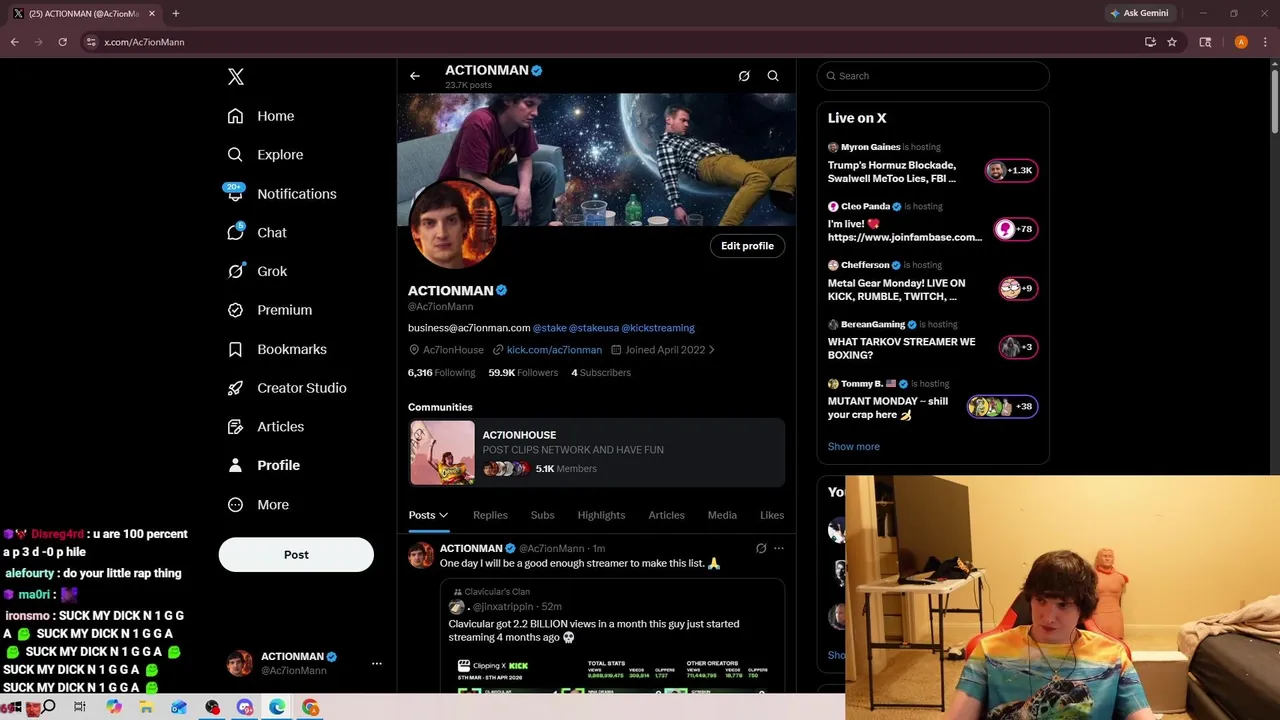The height and width of the screenshot is (720, 1280).
Task: Open the Profile person icon
Action: 235,465
